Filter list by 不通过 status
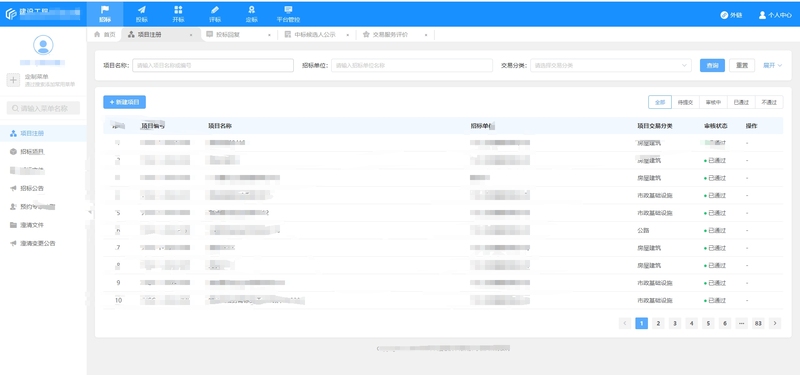Viewport: 800px width, 375px height. [x=769, y=102]
